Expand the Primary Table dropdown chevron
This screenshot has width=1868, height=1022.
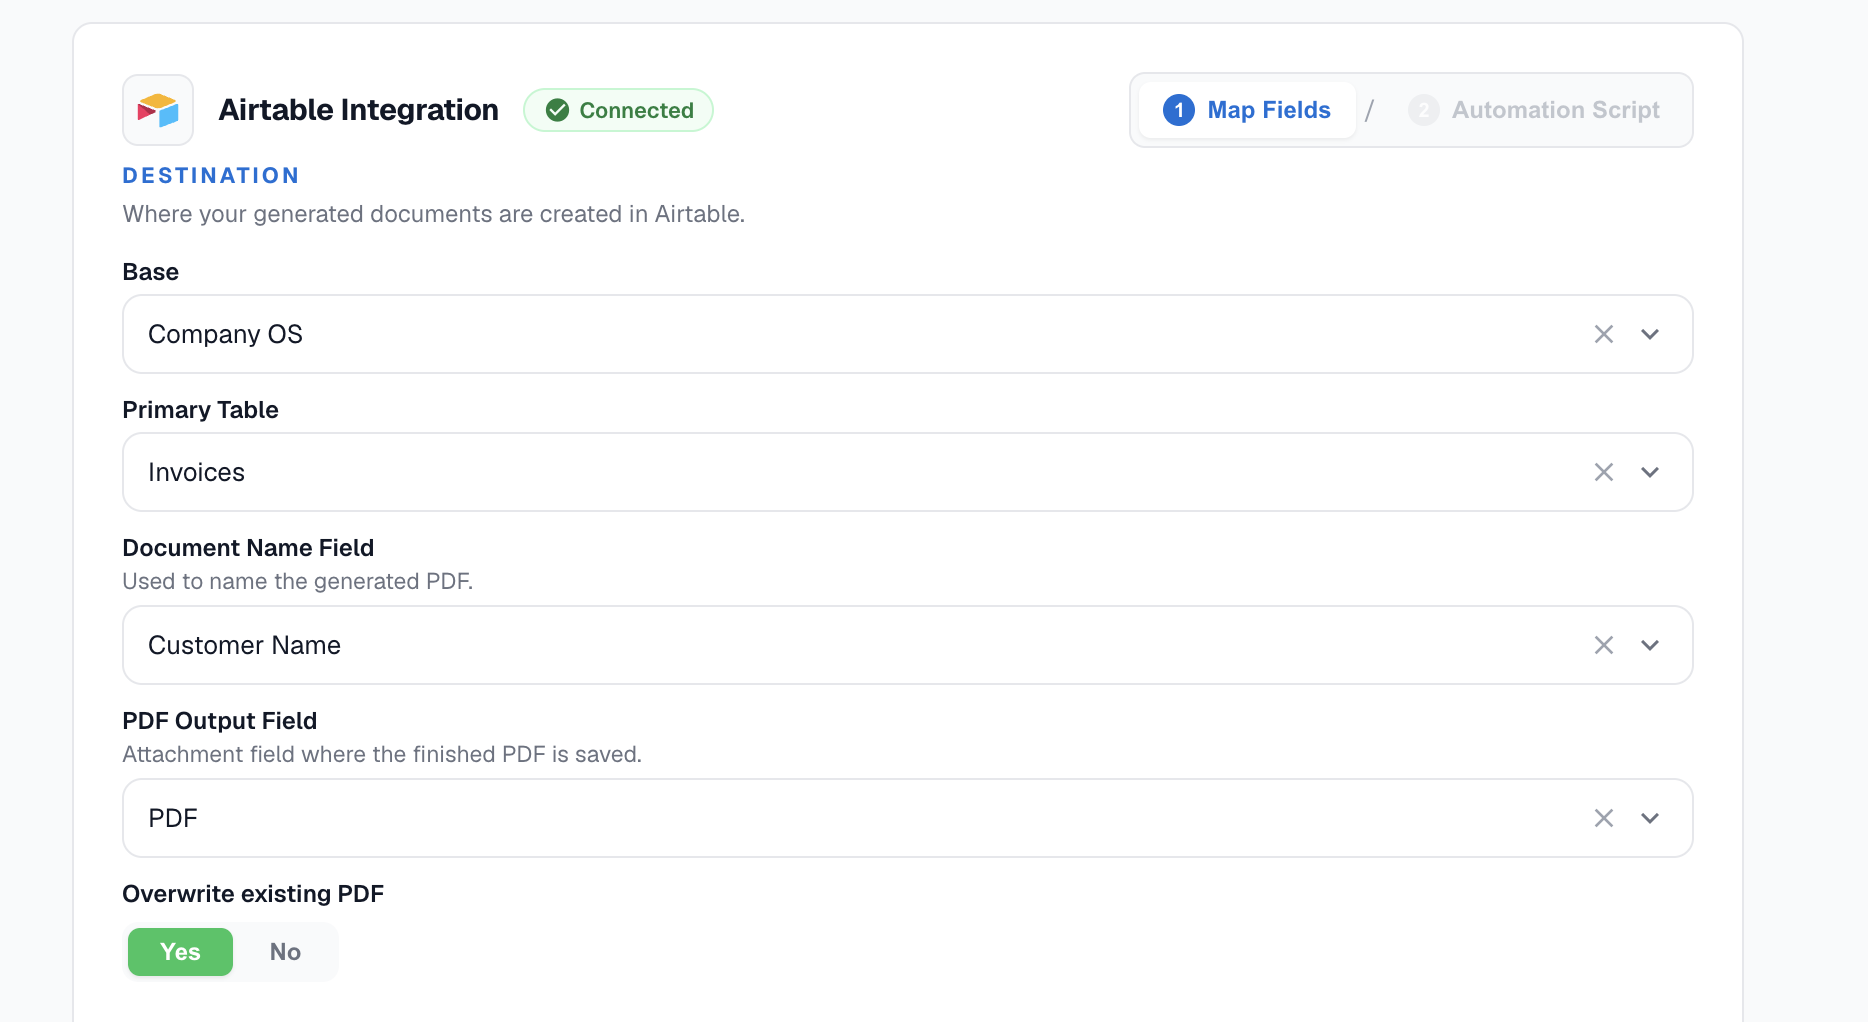(1650, 472)
